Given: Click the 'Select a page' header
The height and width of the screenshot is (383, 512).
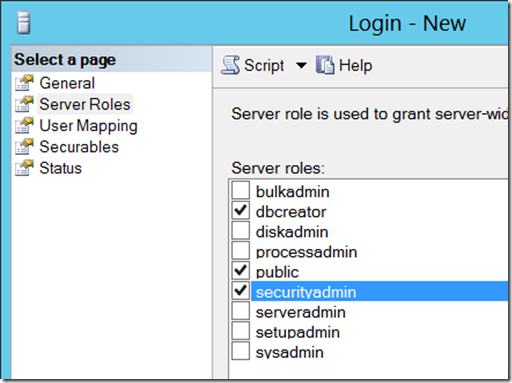Looking at the screenshot, I should tap(65, 60).
